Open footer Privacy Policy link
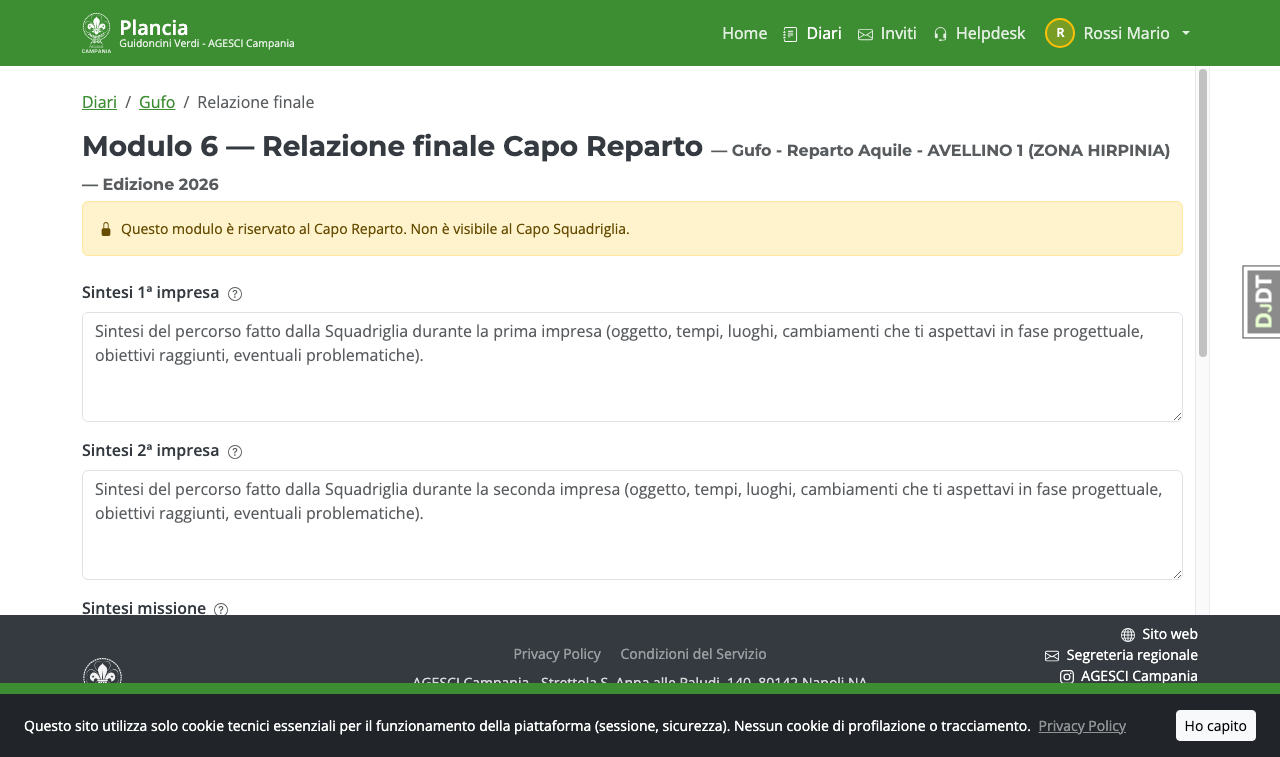Screen dimensions: 1280x757 click(x=557, y=654)
